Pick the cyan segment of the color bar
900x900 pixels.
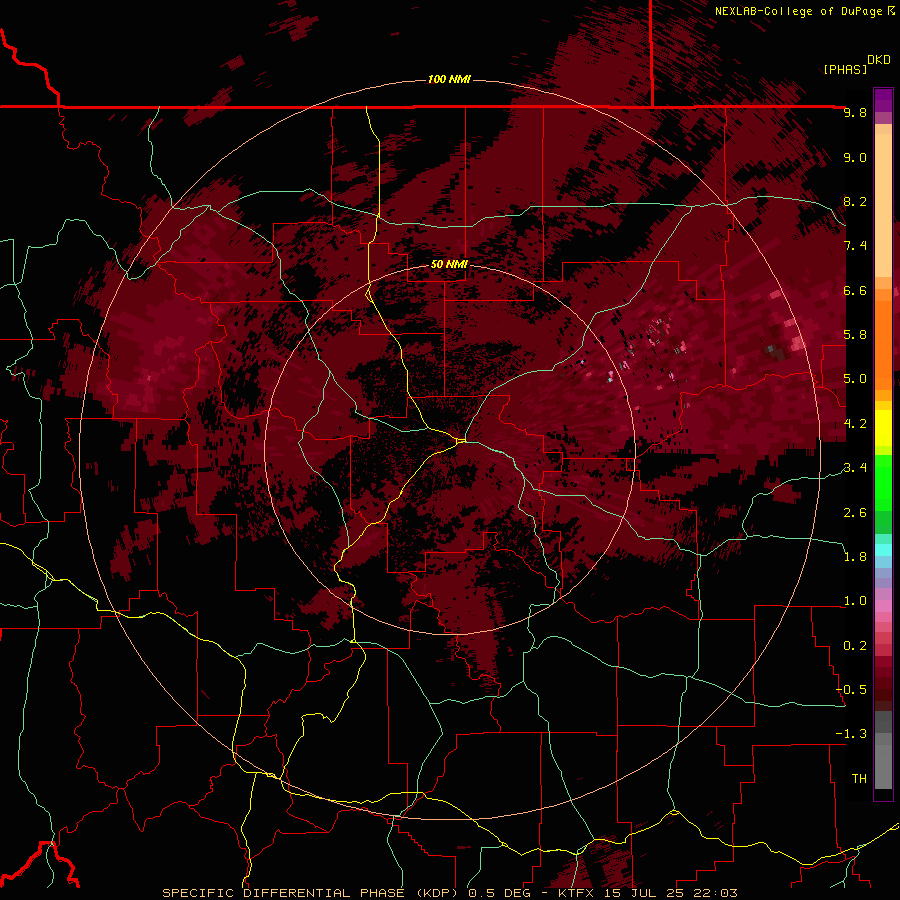click(883, 550)
